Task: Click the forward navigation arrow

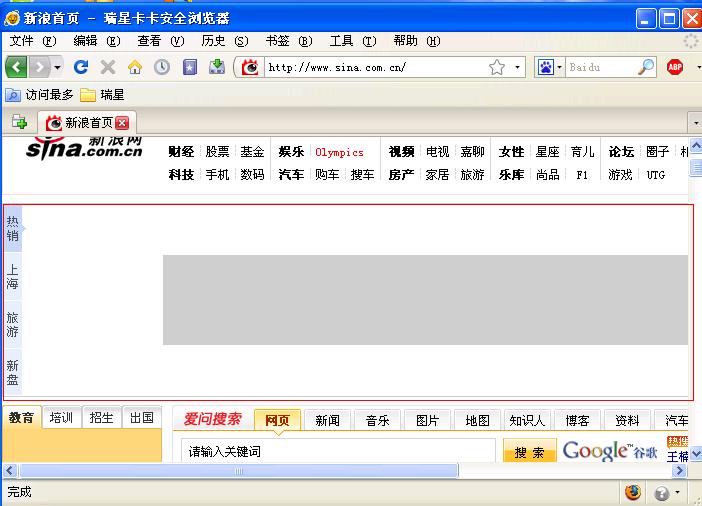Action: (x=40, y=67)
